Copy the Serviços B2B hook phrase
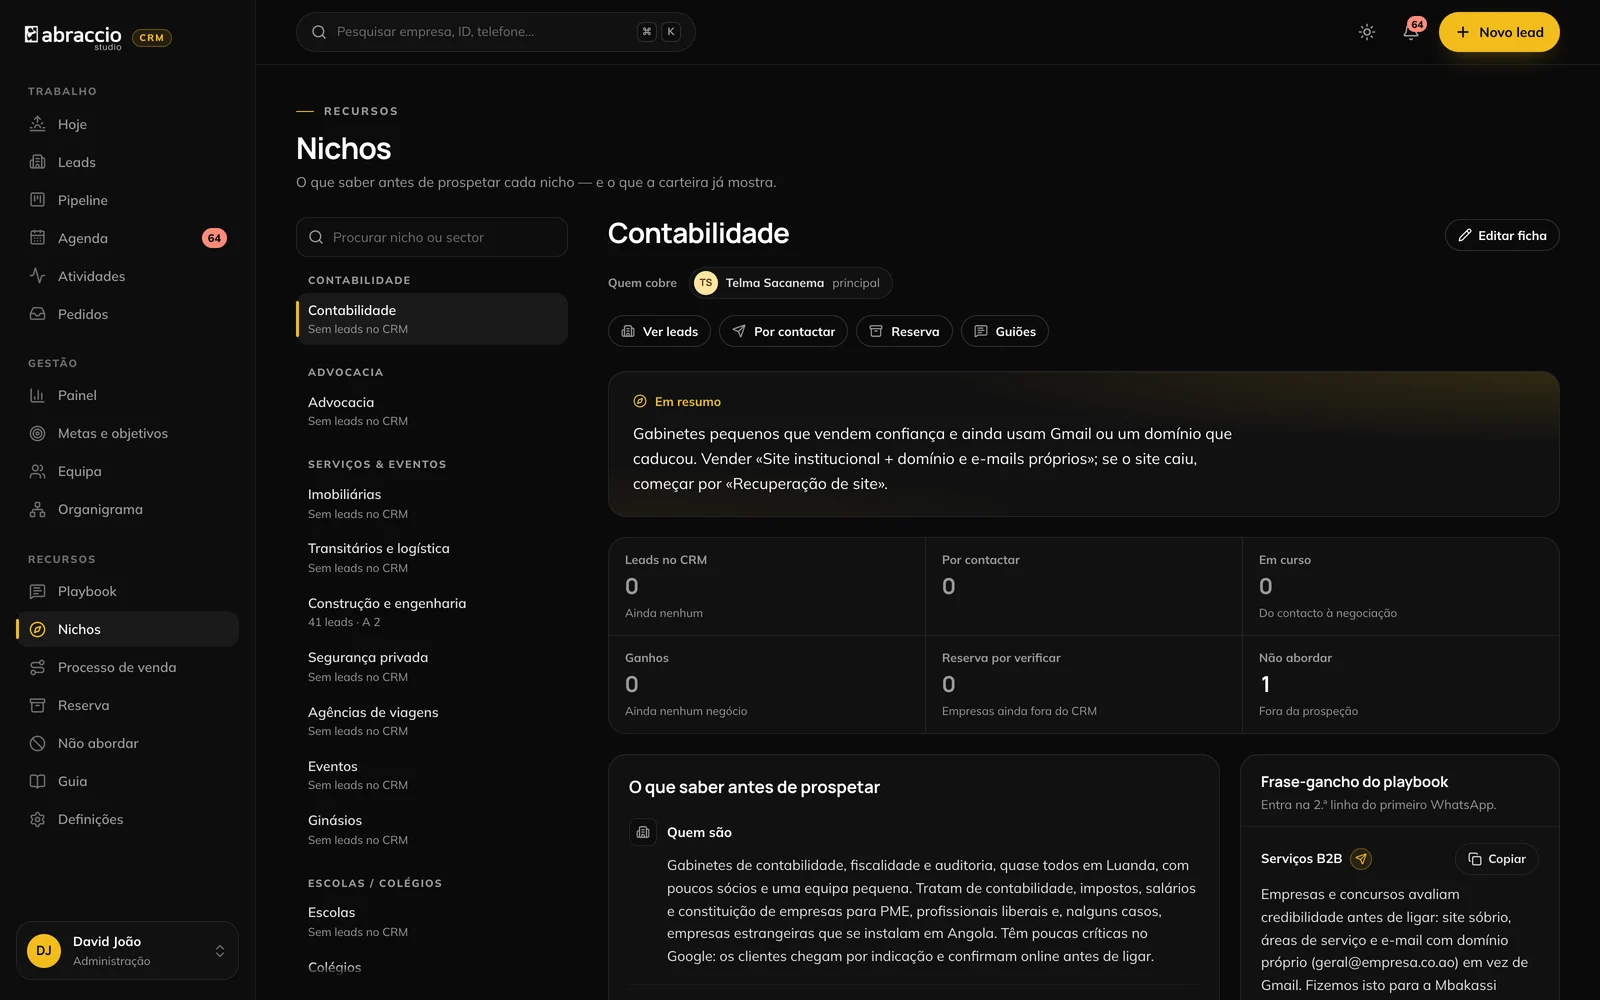The image size is (1600, 1000). (x=1496, y=859)
